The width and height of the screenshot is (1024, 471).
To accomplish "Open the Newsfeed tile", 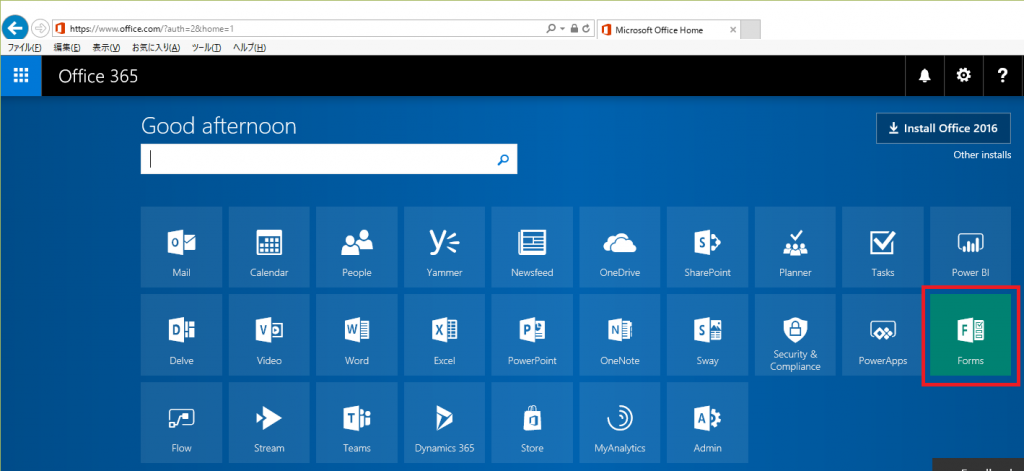I will (532, 247).
